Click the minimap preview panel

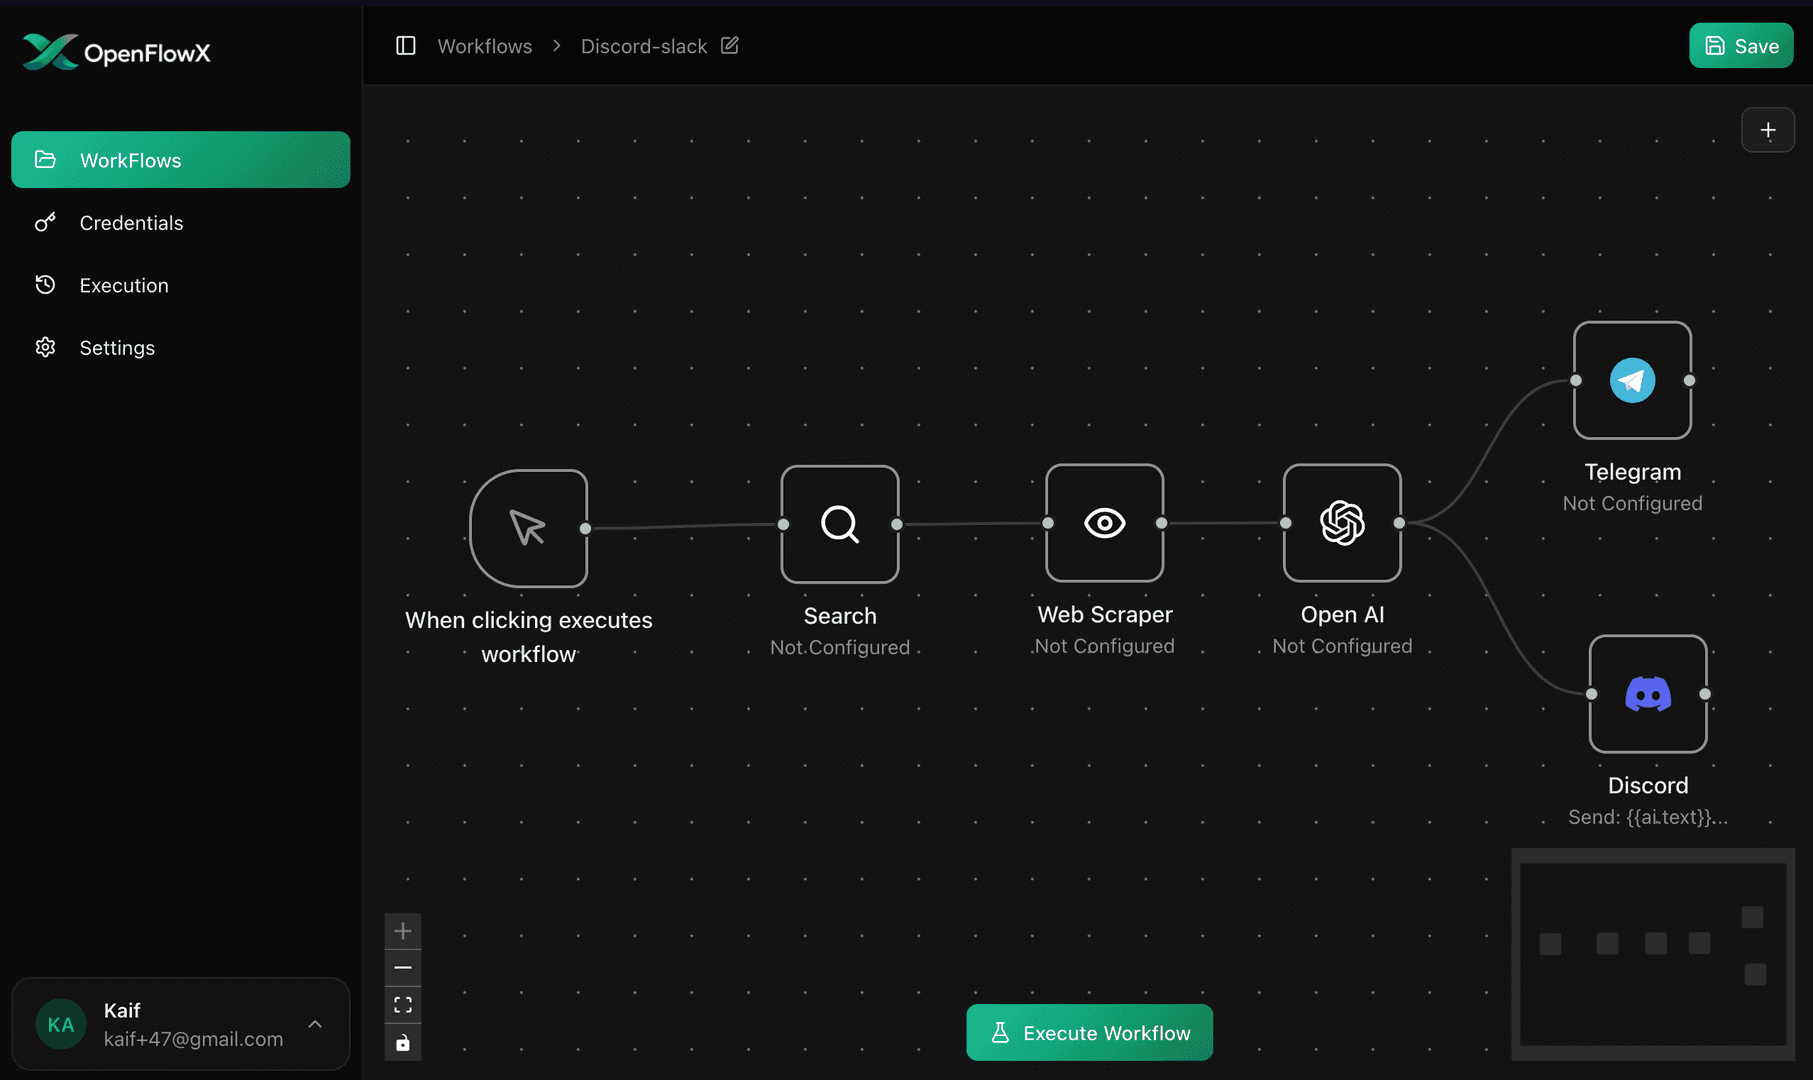point(1652,955)
